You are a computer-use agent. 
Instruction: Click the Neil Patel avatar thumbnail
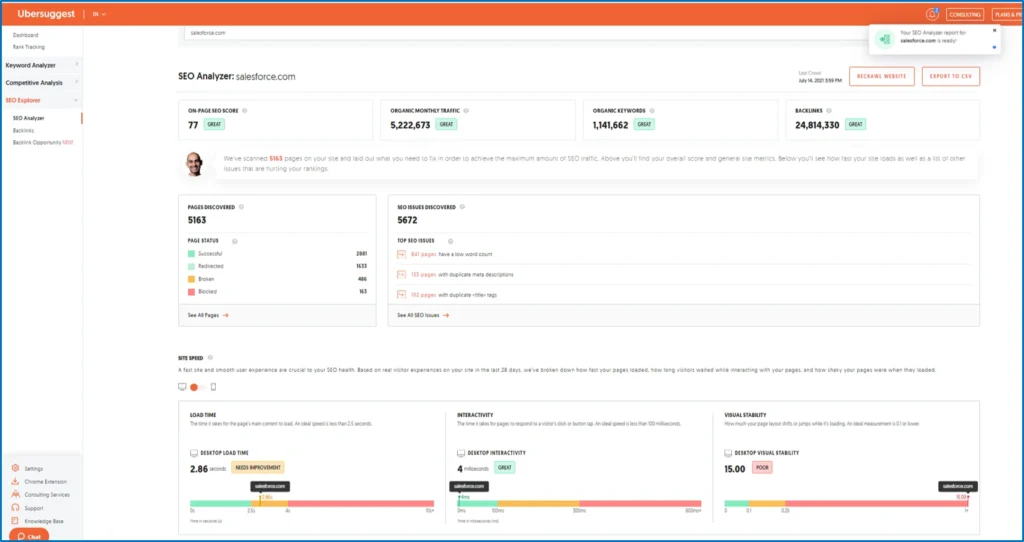click(193, 164)
